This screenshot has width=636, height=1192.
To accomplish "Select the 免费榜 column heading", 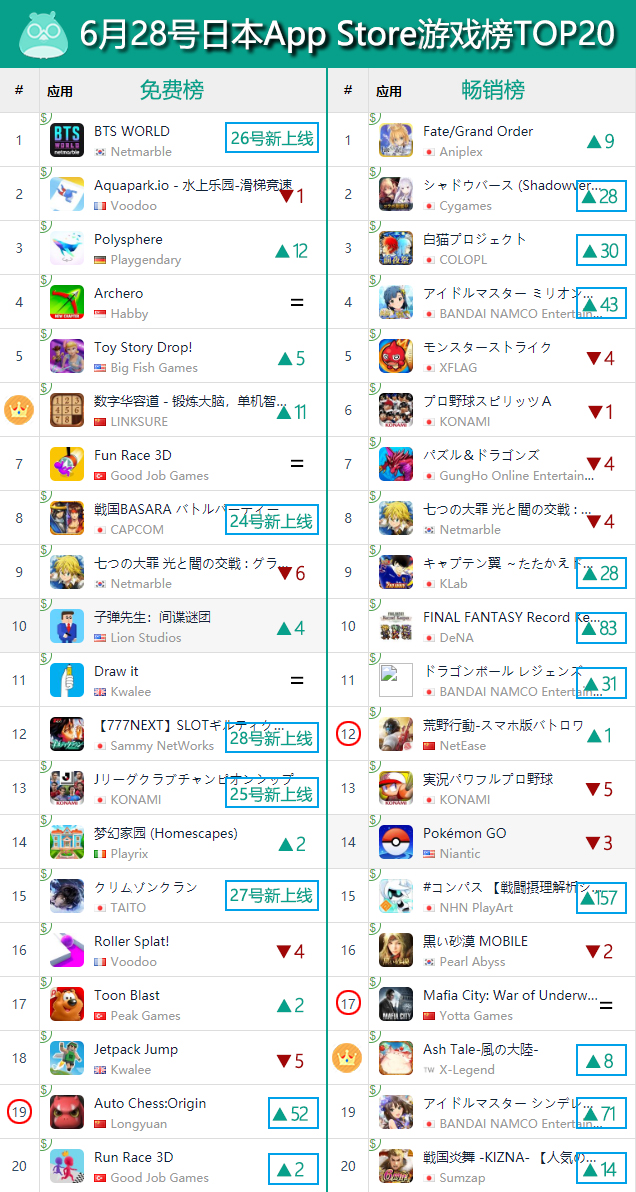I will click(172, 90).
